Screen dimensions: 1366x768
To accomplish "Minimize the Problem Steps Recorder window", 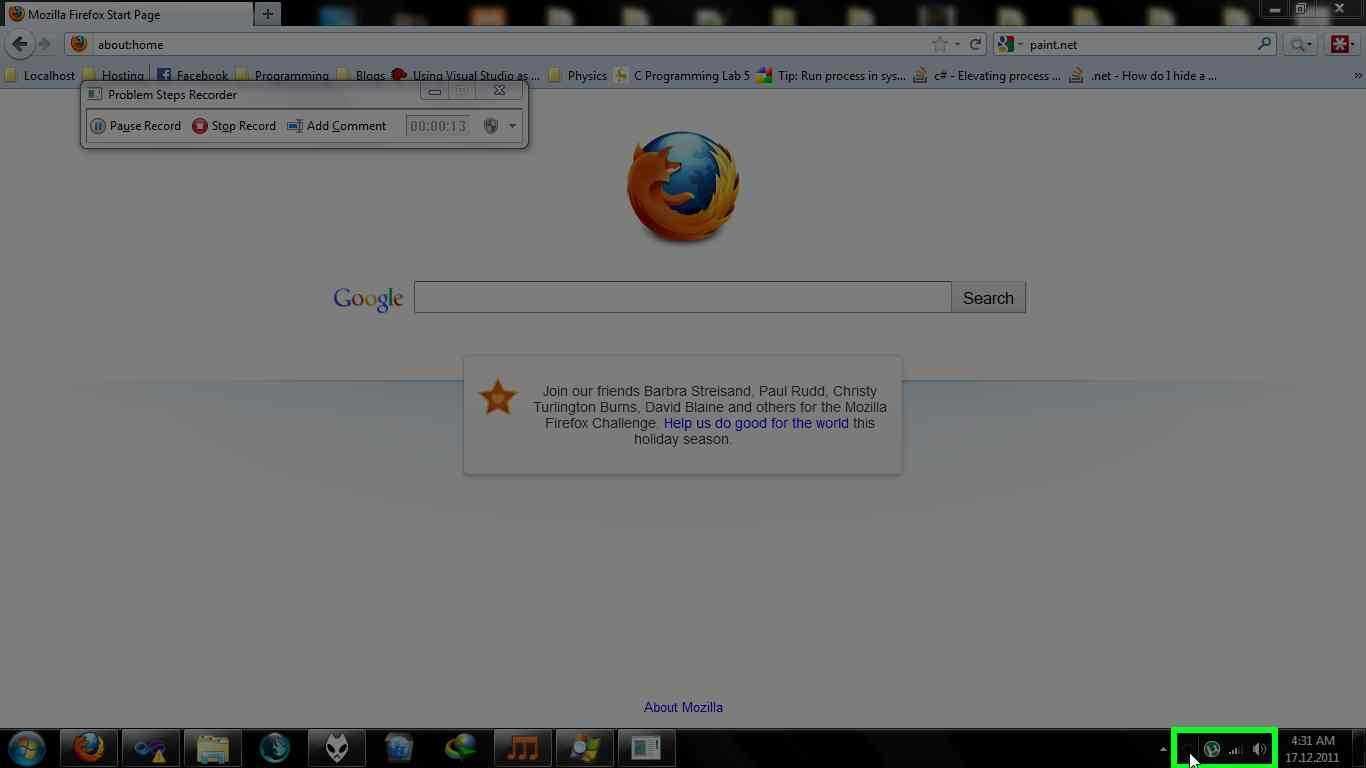I will [434, 91].
